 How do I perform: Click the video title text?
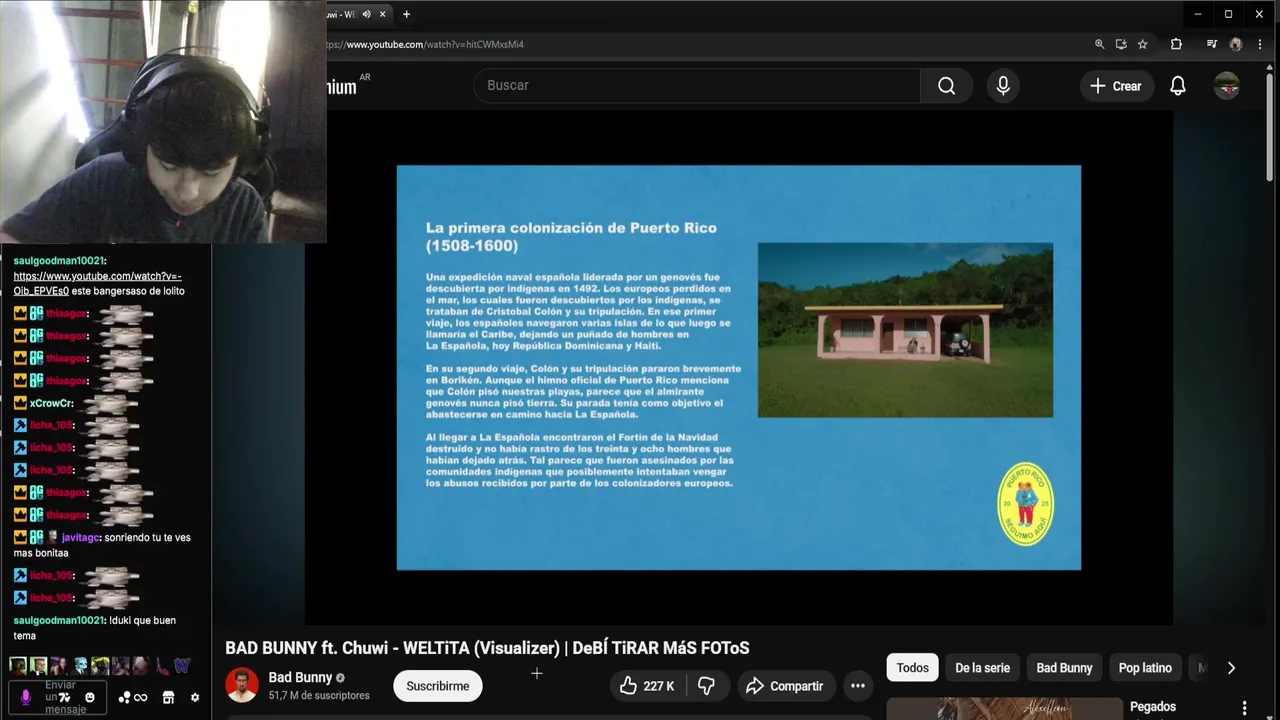[x=487, y=648]
